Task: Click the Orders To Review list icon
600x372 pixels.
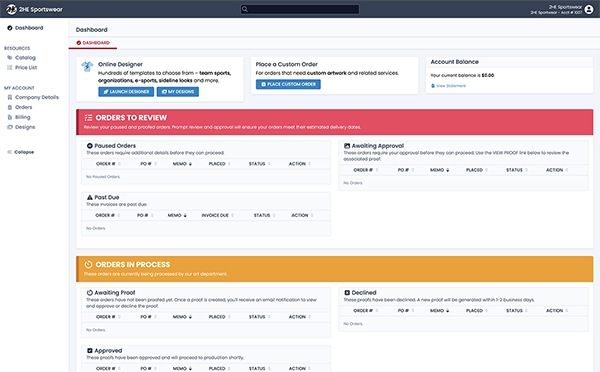Action: (x=88, y=118)
